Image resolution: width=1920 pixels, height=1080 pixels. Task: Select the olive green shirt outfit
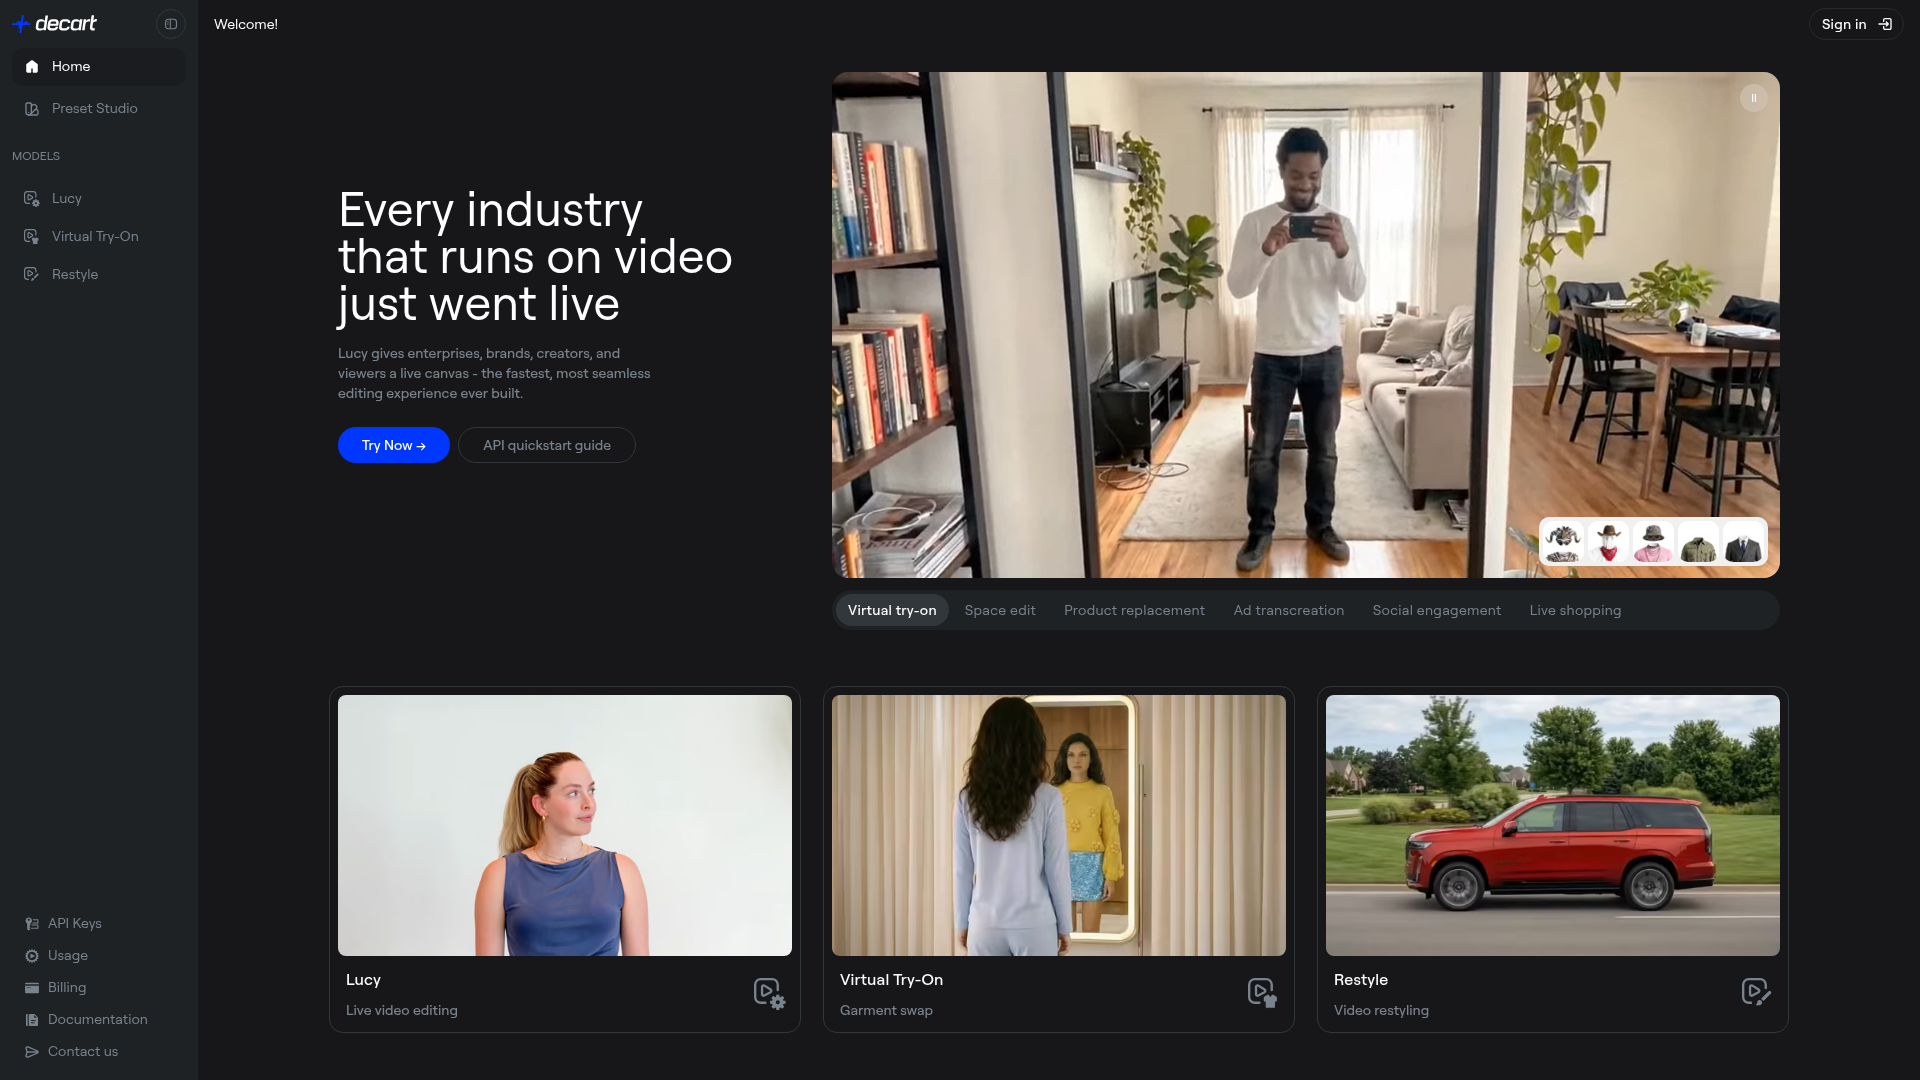[x=1698, y=542]
